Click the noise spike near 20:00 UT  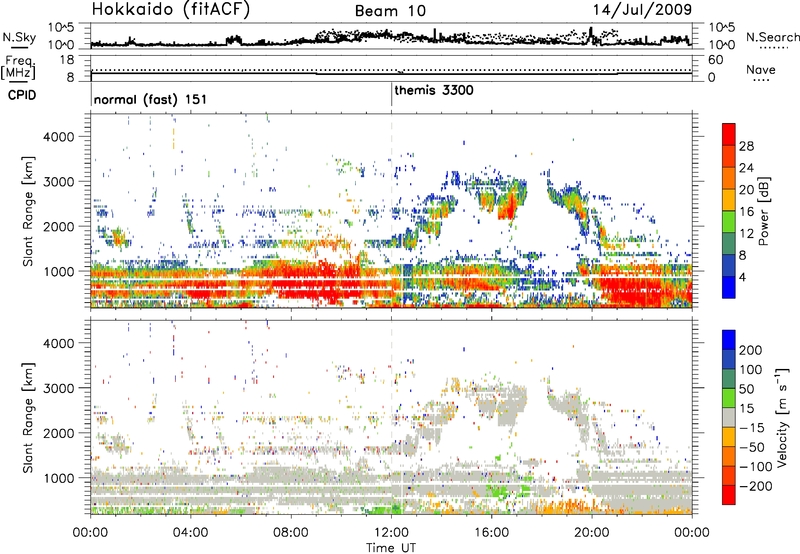pos(591,35)
